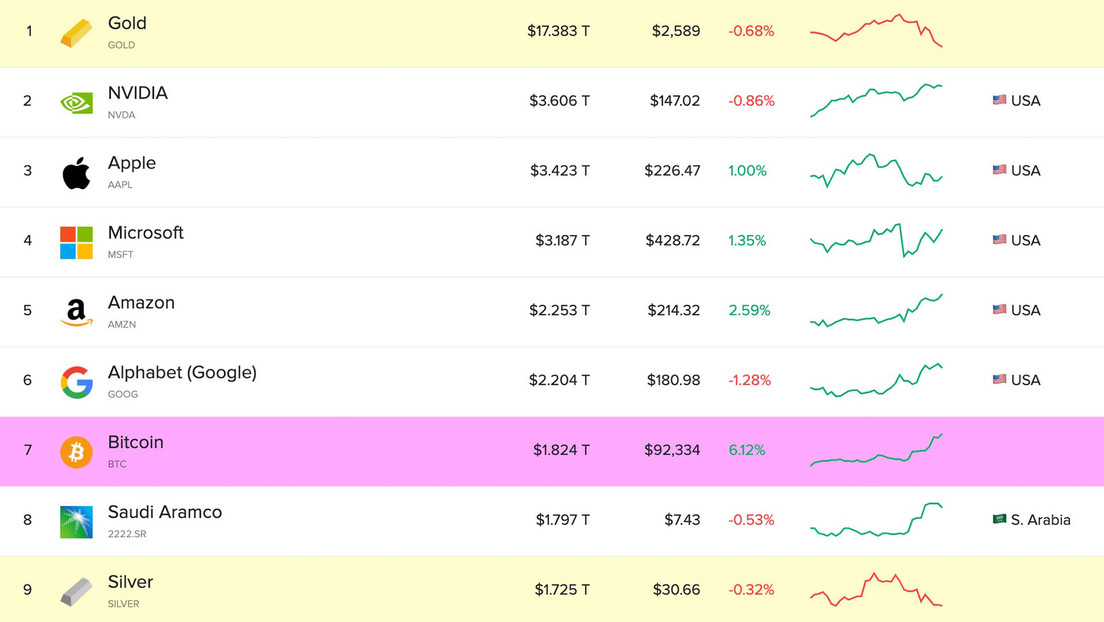Open the NVIDIA company link

[x=138, y=94]
